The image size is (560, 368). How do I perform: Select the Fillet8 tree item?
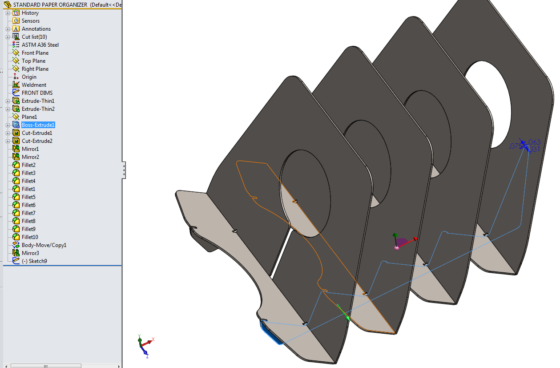click(x=24, y=221)
